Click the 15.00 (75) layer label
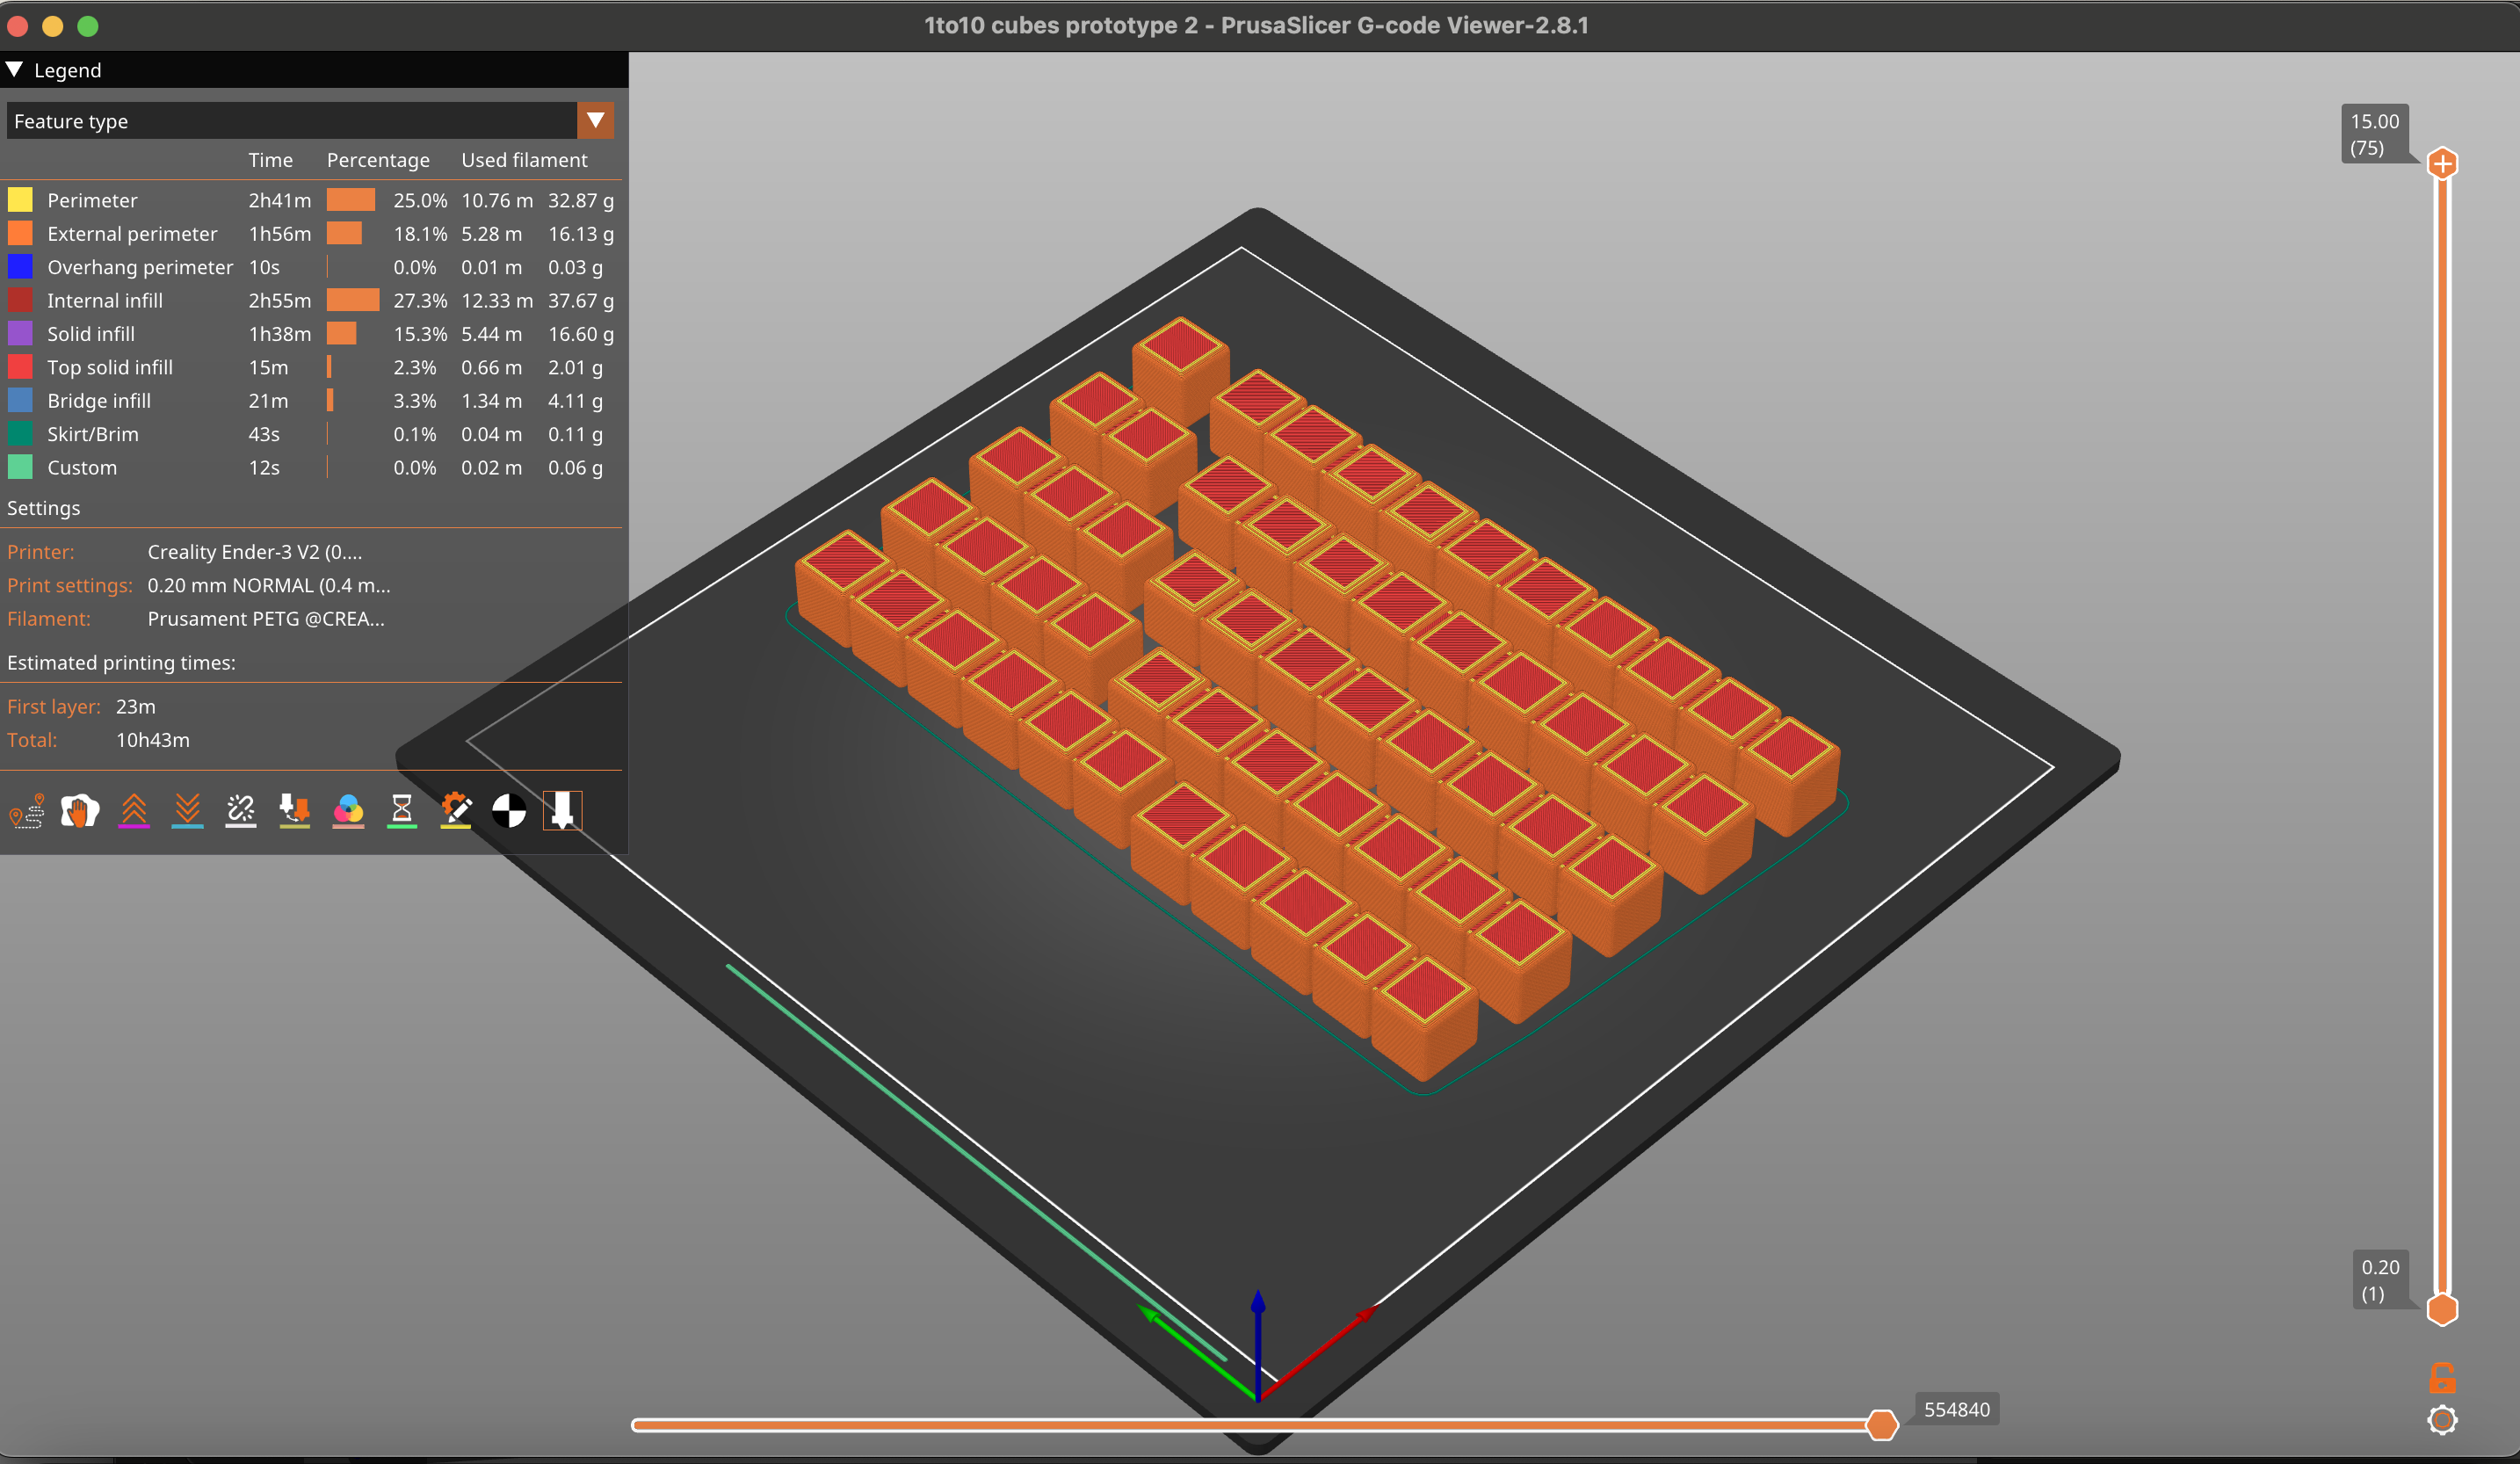 point(2374,134)
